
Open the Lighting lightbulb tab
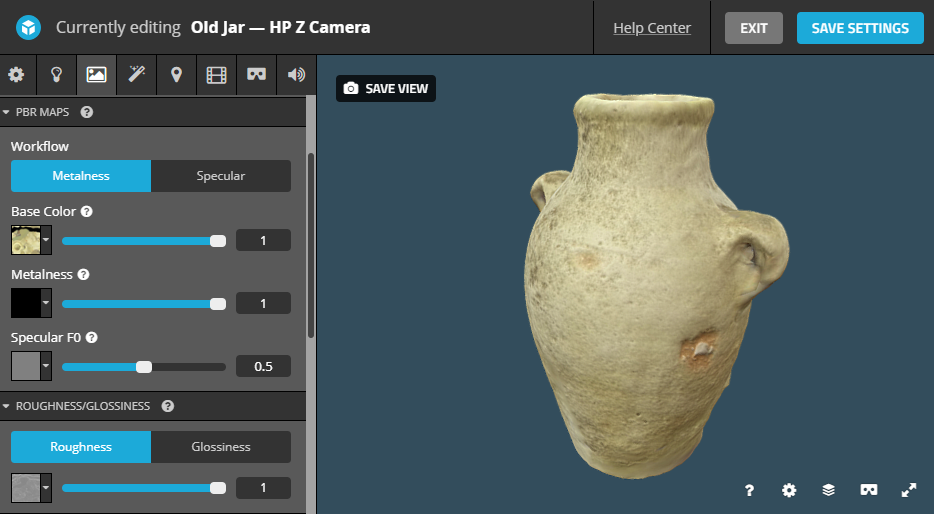click(x=57, y=75)
